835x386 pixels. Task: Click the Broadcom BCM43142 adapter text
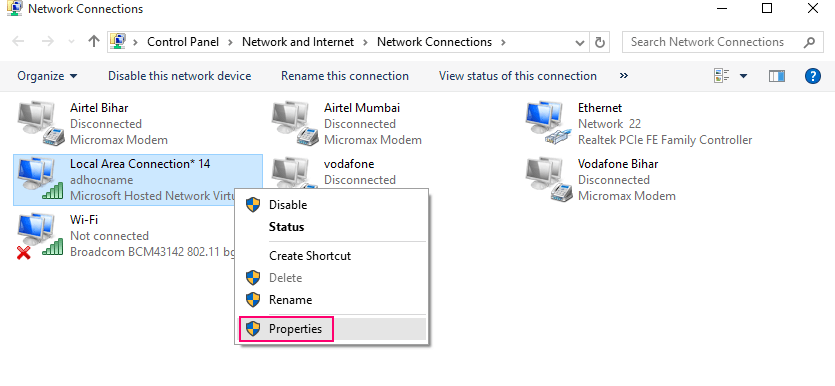pyautogui.click(x=152, y=252)
